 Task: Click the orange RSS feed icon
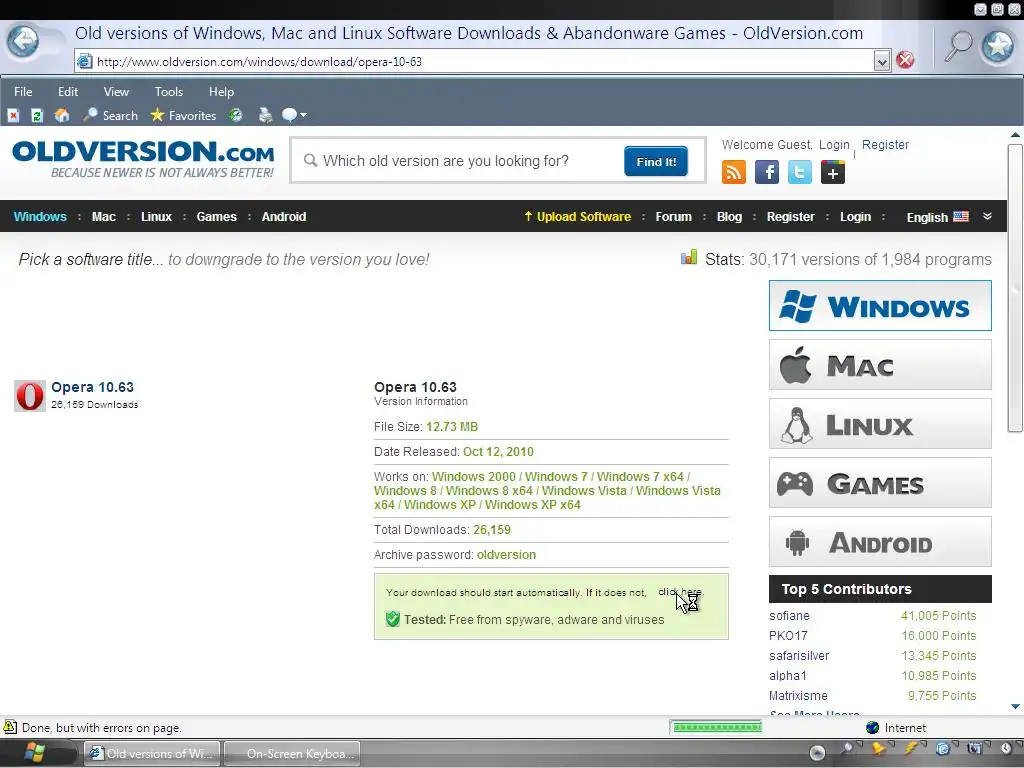(x=734, y=172)
